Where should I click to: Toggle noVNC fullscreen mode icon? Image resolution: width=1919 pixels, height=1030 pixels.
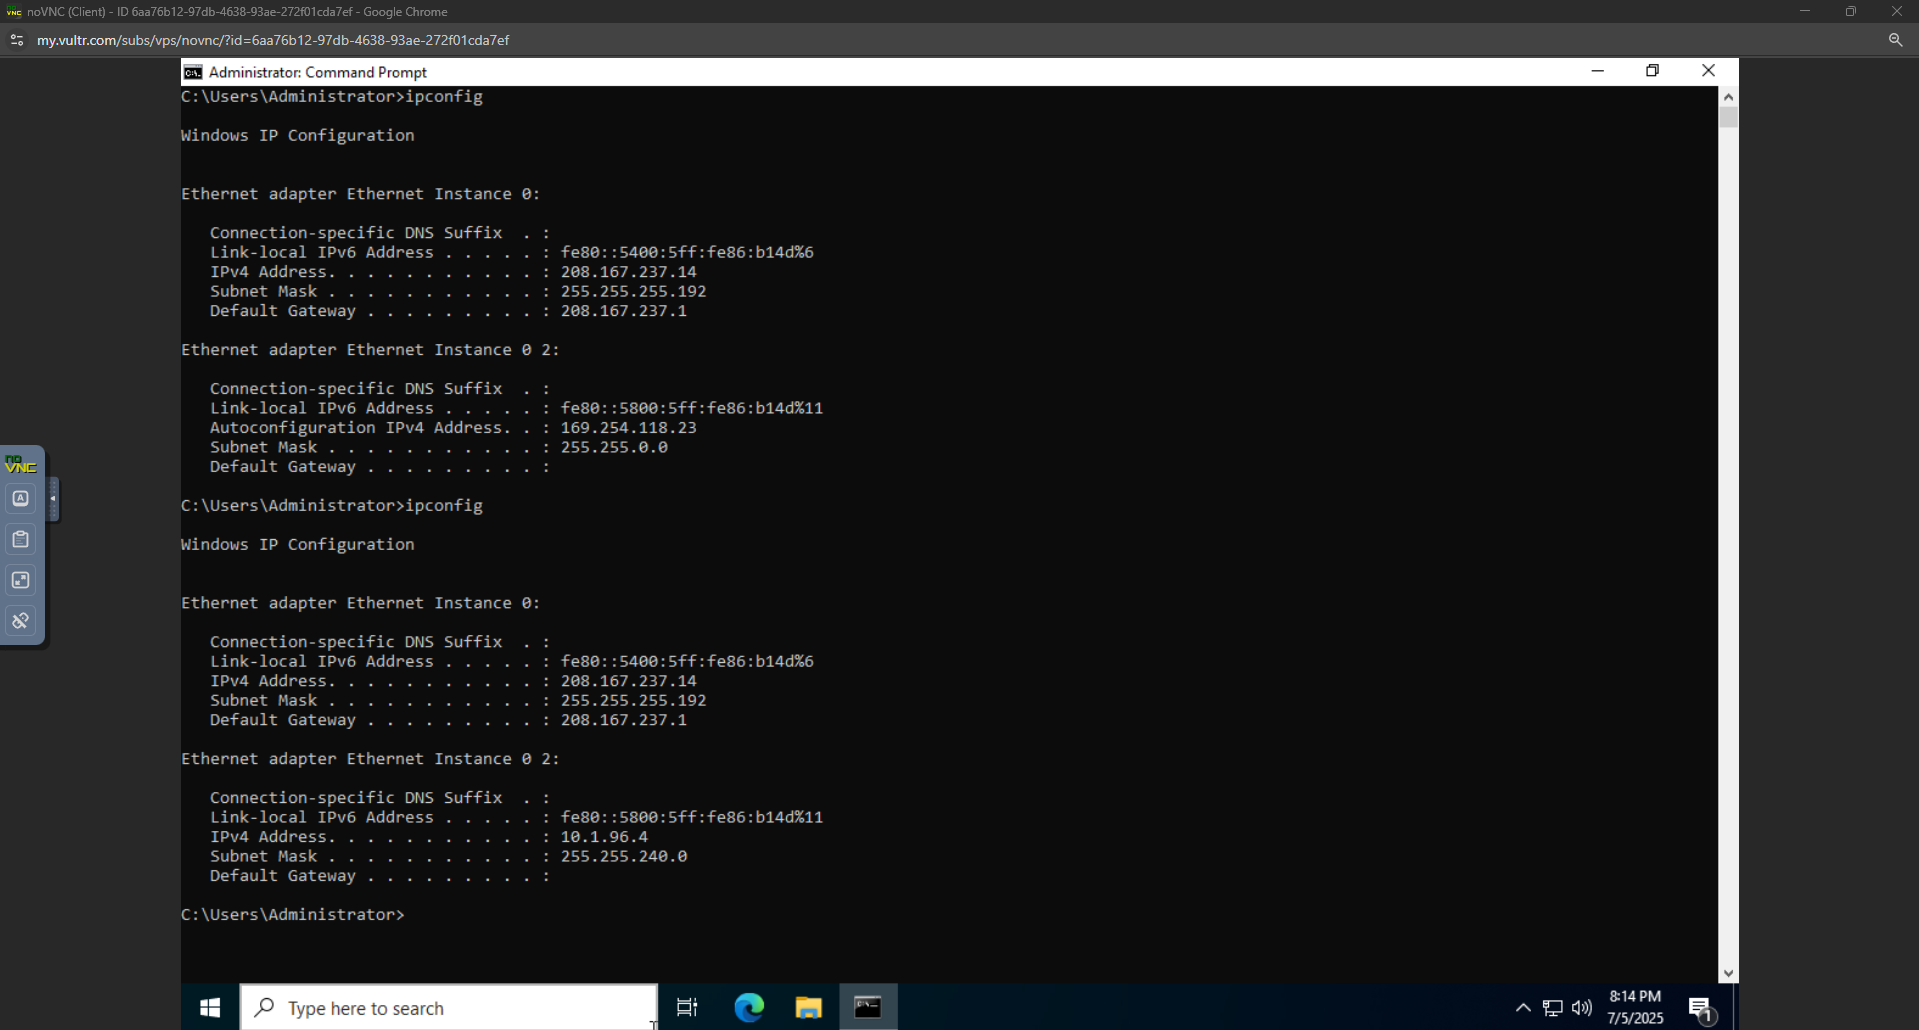(20, 580)
